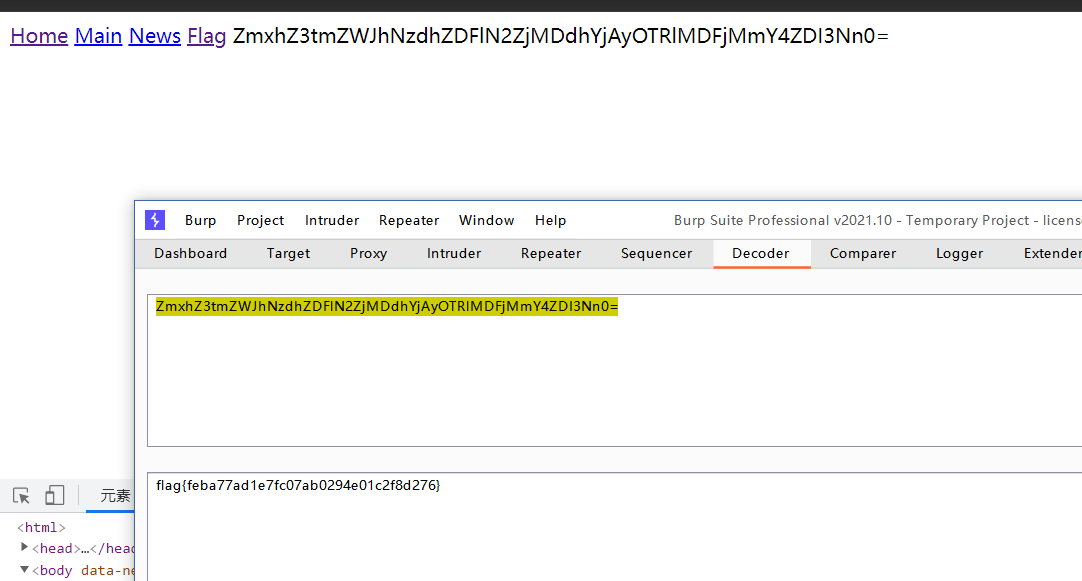Click the base64 string on the webpage
Screen dimensions: 1082x581
pyautogui.click(x=560, y=36)
